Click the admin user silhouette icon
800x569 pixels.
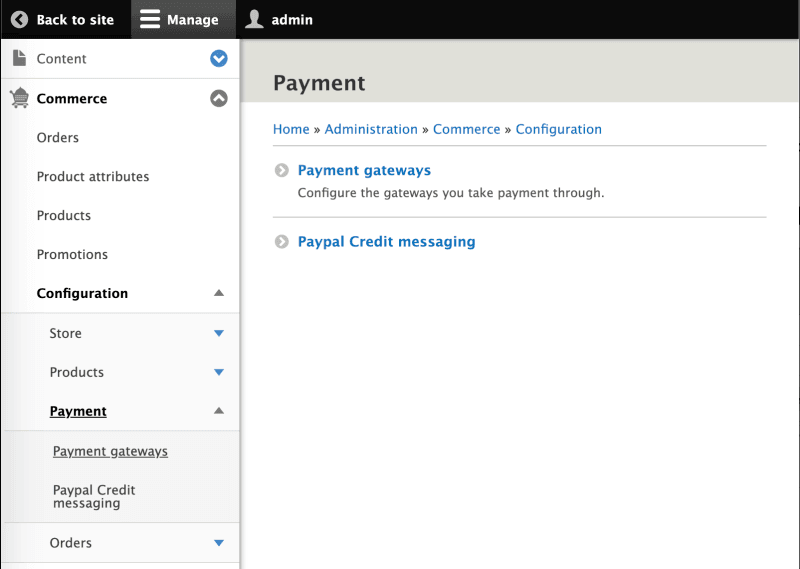pyautogui.click(x=255, y=20)
